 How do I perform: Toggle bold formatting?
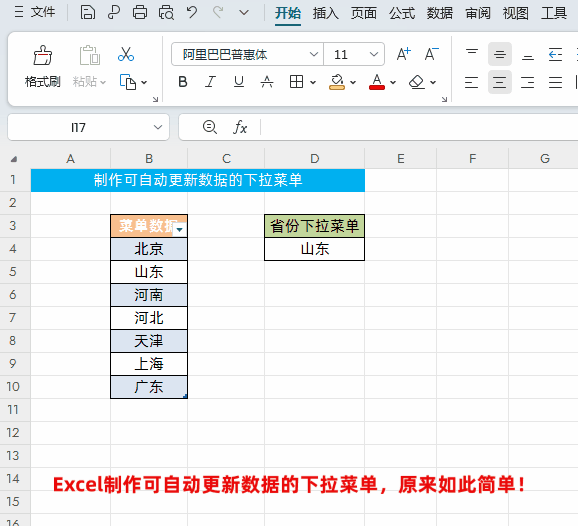coord(182,81)
